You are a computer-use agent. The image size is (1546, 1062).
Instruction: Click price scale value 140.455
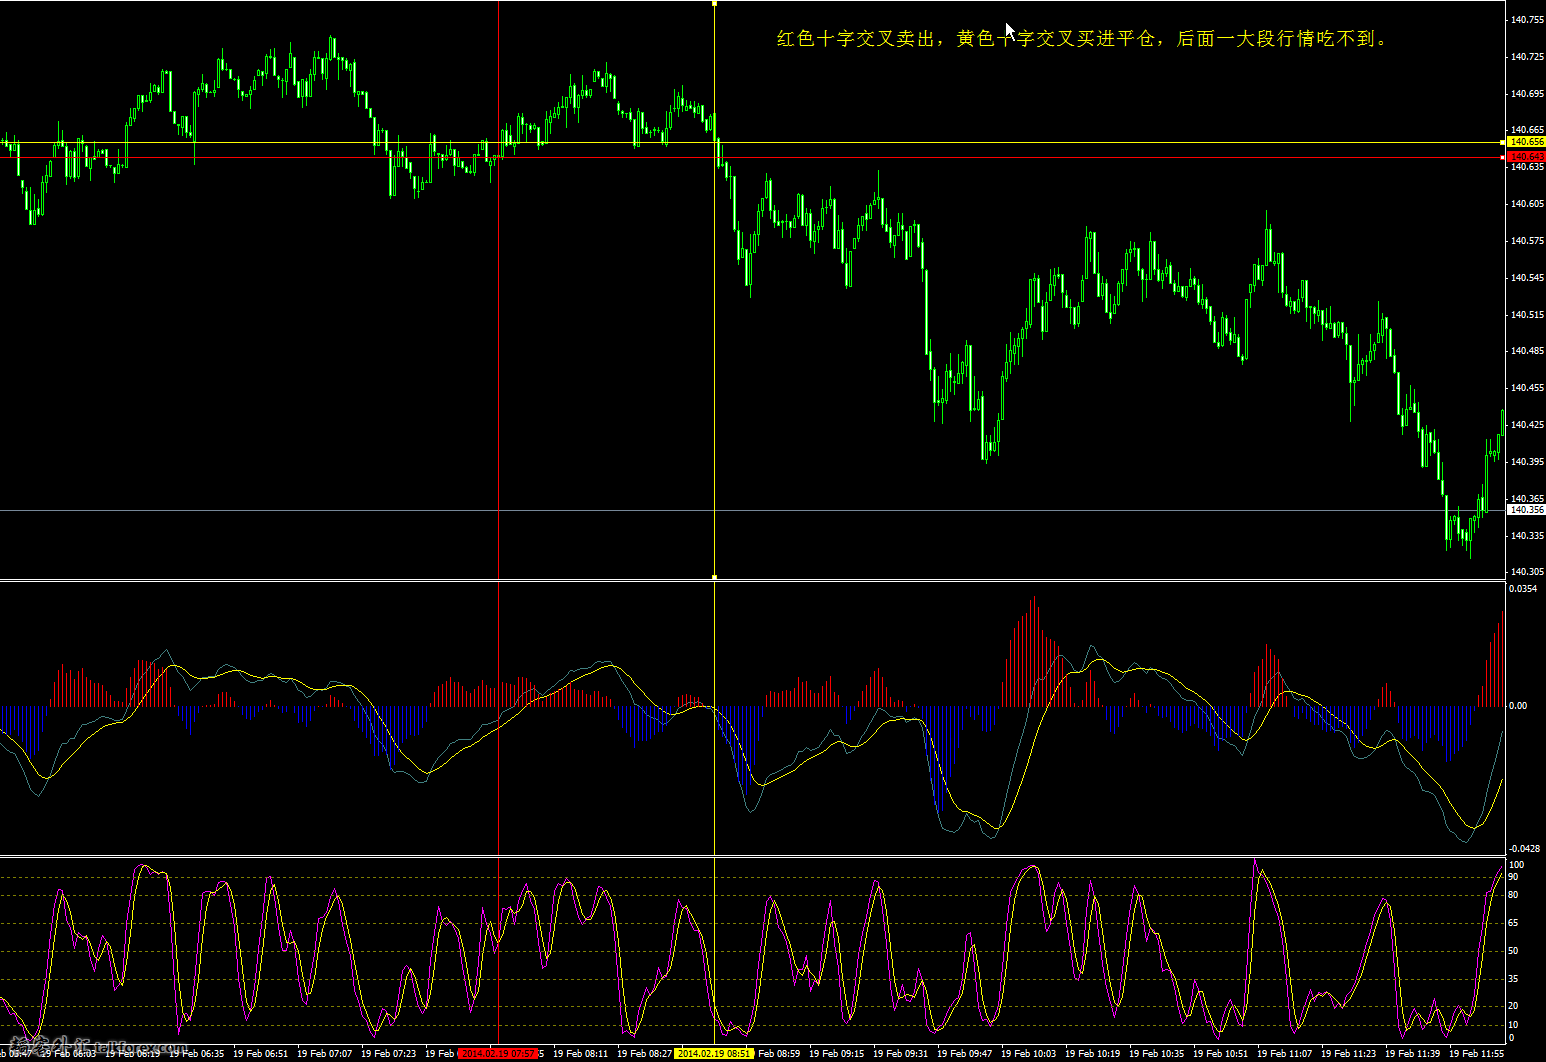pyautogui.click(x=1527, y=388)
